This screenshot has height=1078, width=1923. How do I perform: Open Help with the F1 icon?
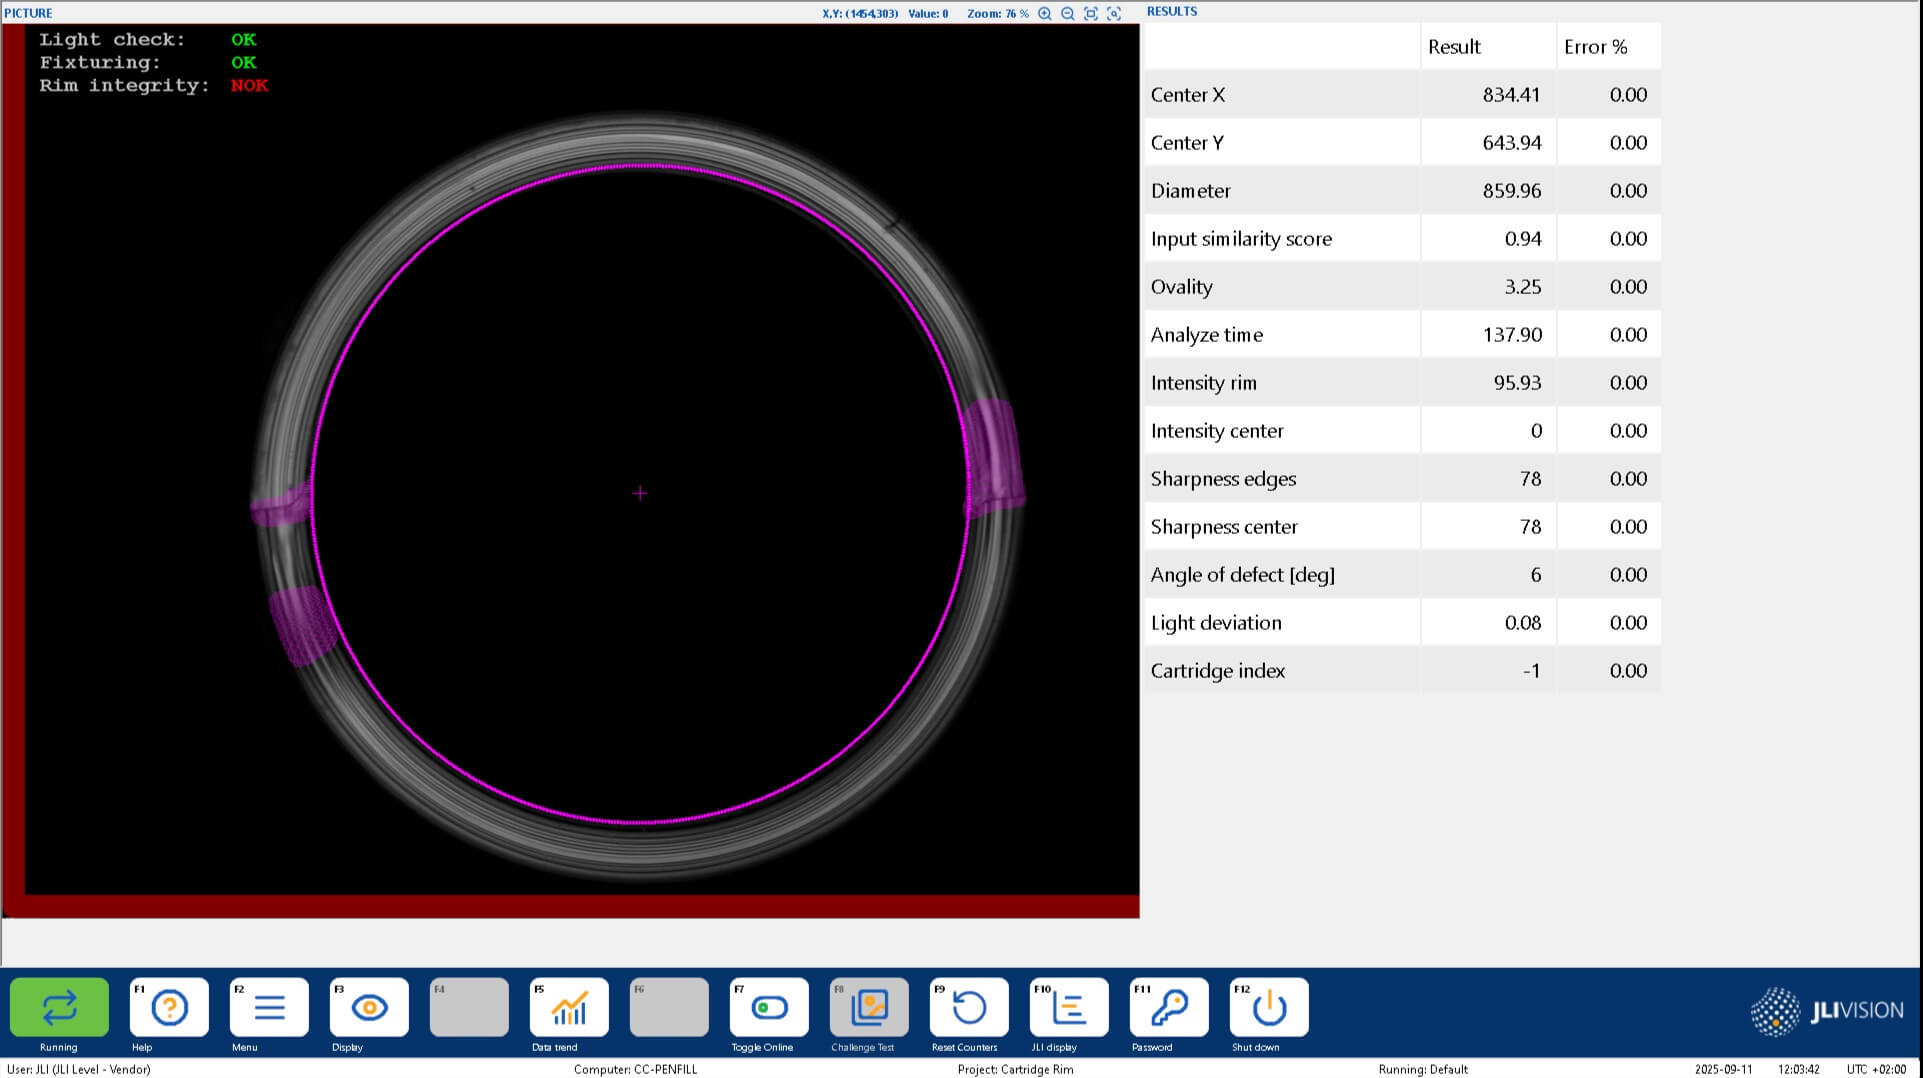tap(169, 1007)
